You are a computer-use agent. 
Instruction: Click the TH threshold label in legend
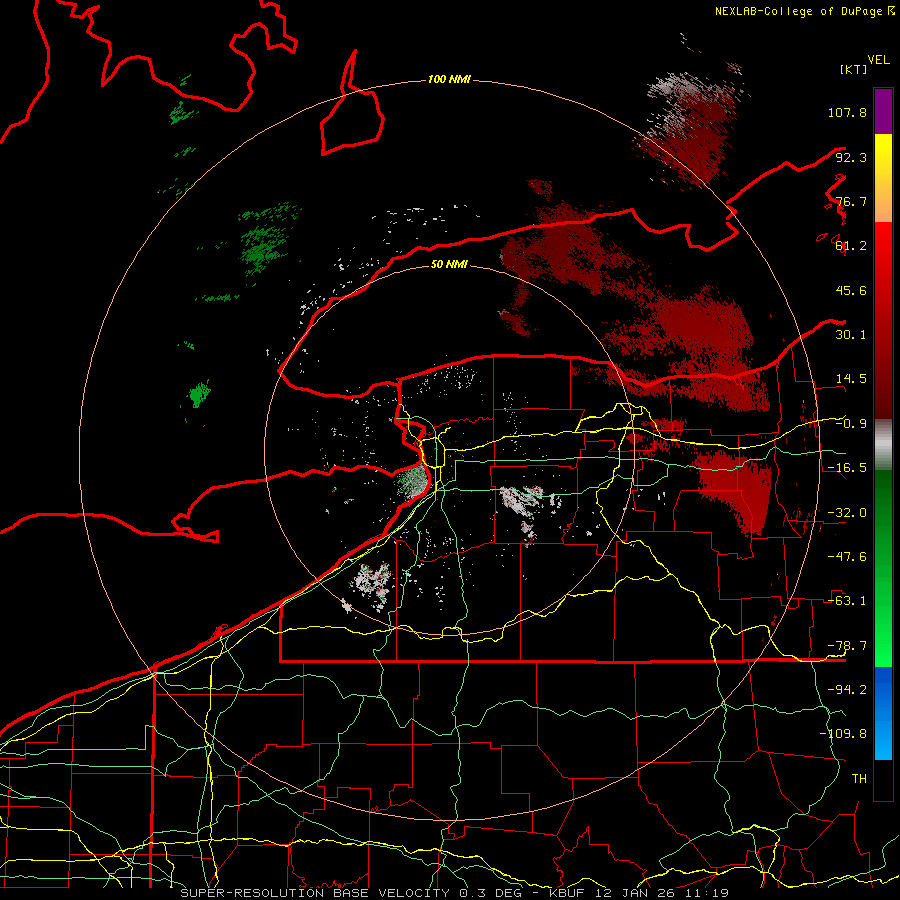point(859,779)
